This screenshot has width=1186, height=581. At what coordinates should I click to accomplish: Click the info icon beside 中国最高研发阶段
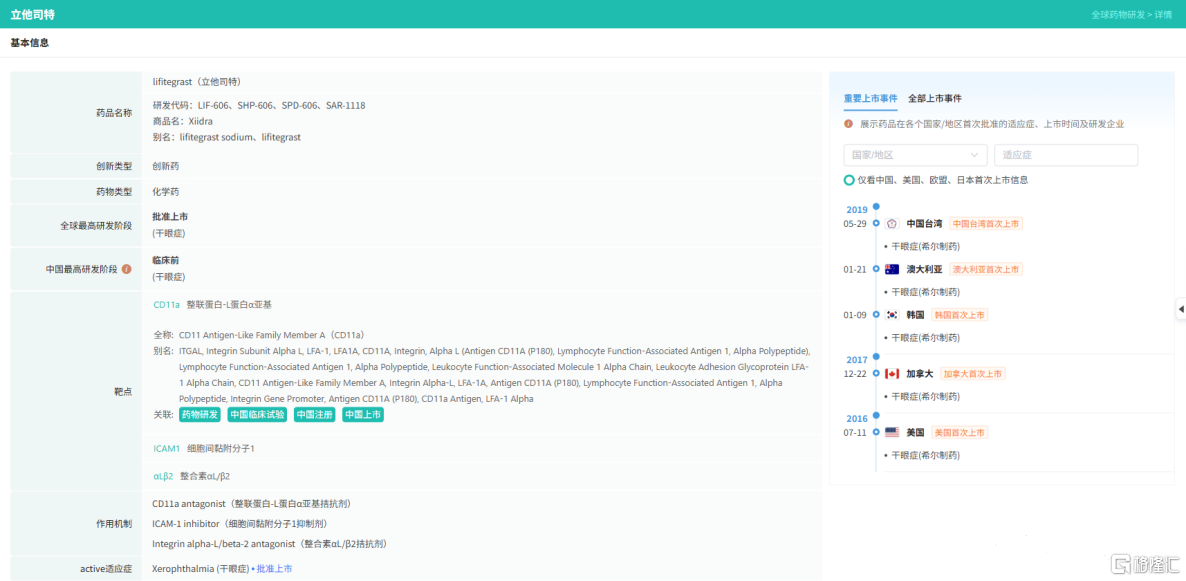click(x=126, y=269)
